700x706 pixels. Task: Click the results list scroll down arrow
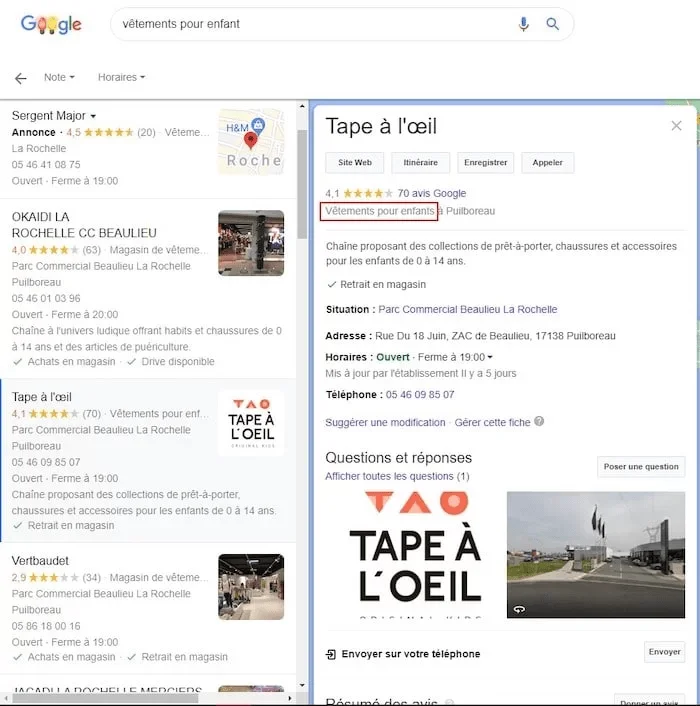pyautogui.click(x=302, y=685)
